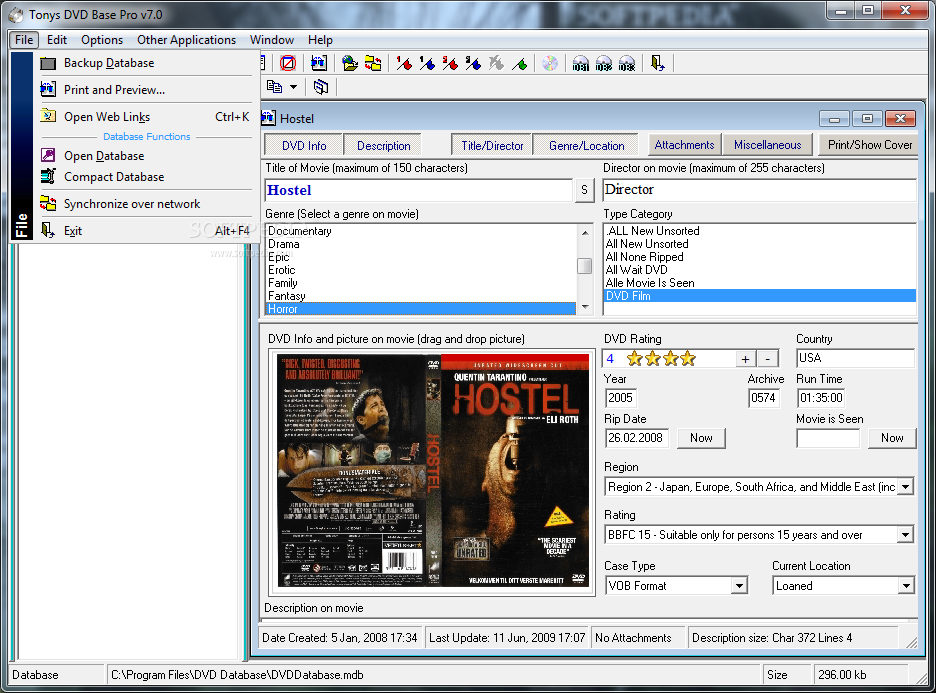Click the Run Time field
Screen dimensions: 936x693
point(821,398)
